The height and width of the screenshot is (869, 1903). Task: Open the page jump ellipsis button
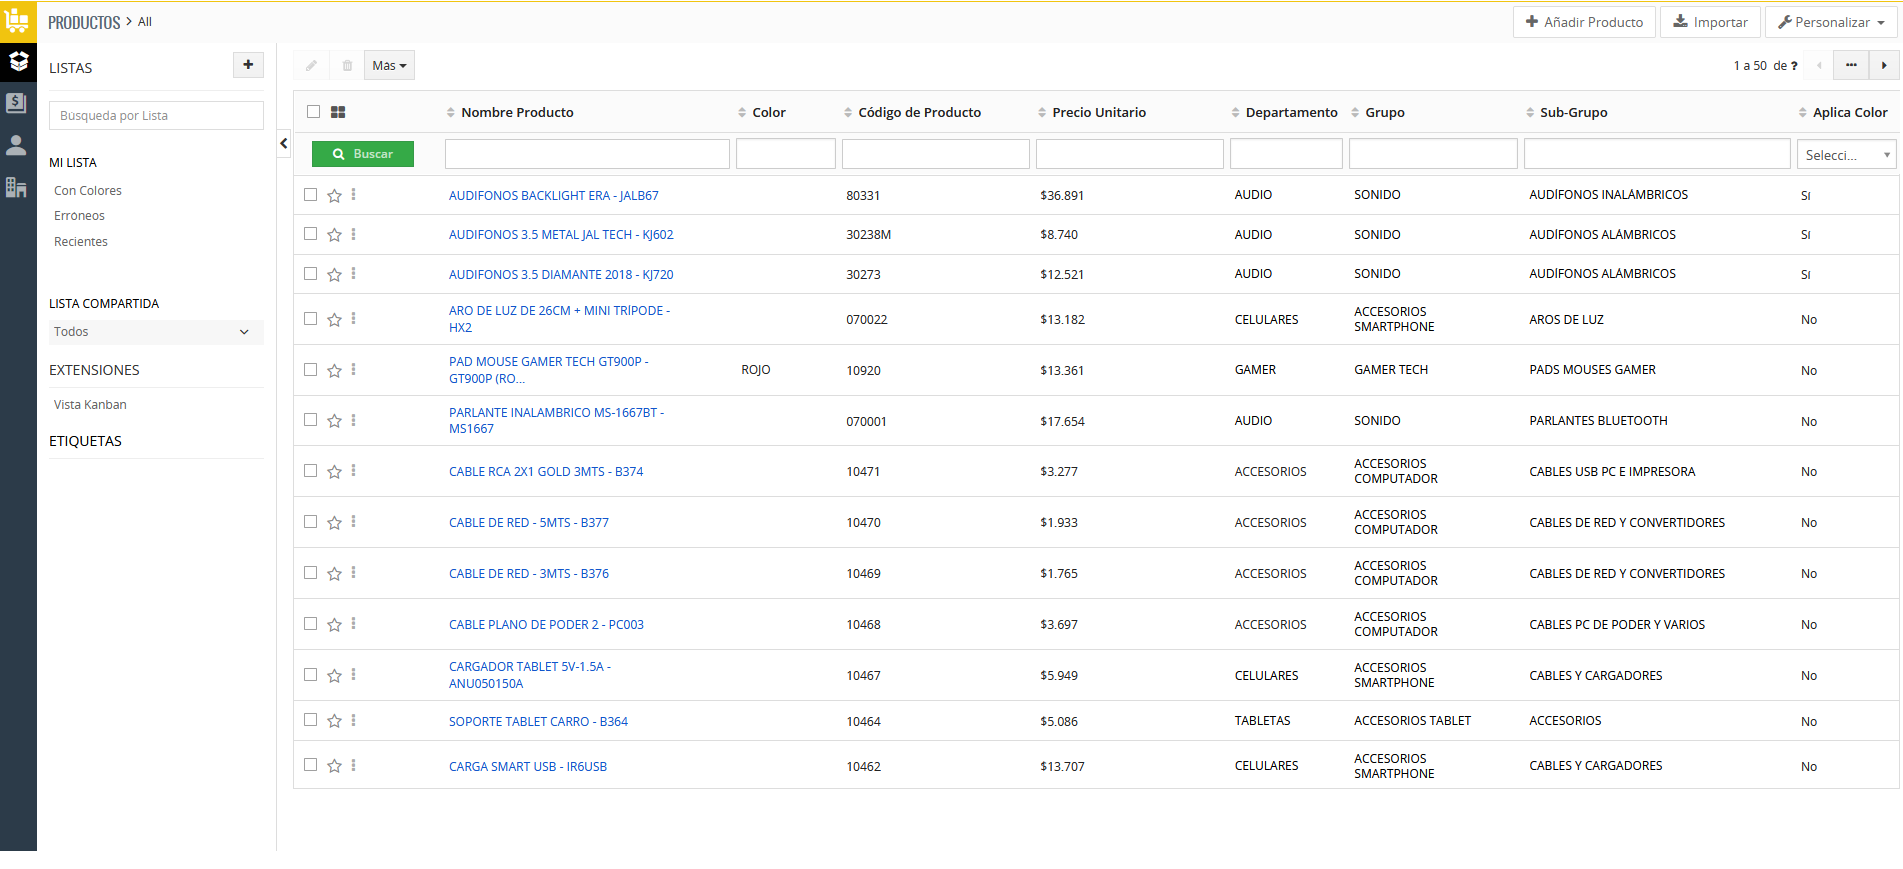[1851, 66]
